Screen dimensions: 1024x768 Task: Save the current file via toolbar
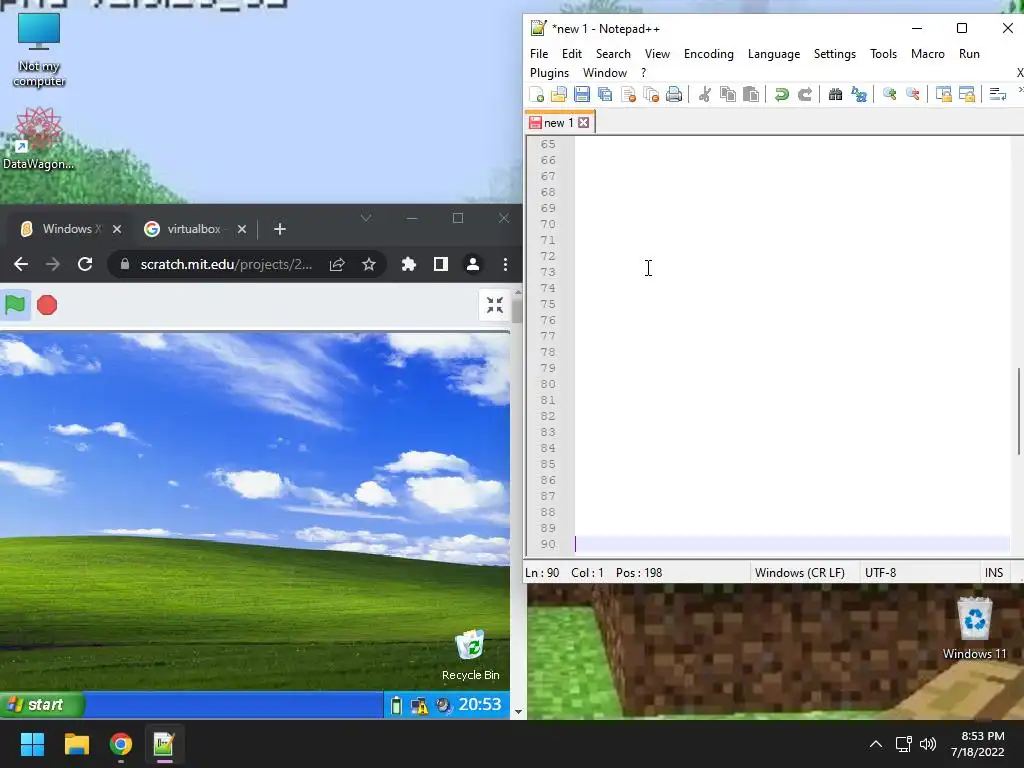click(x=582, y=94)
